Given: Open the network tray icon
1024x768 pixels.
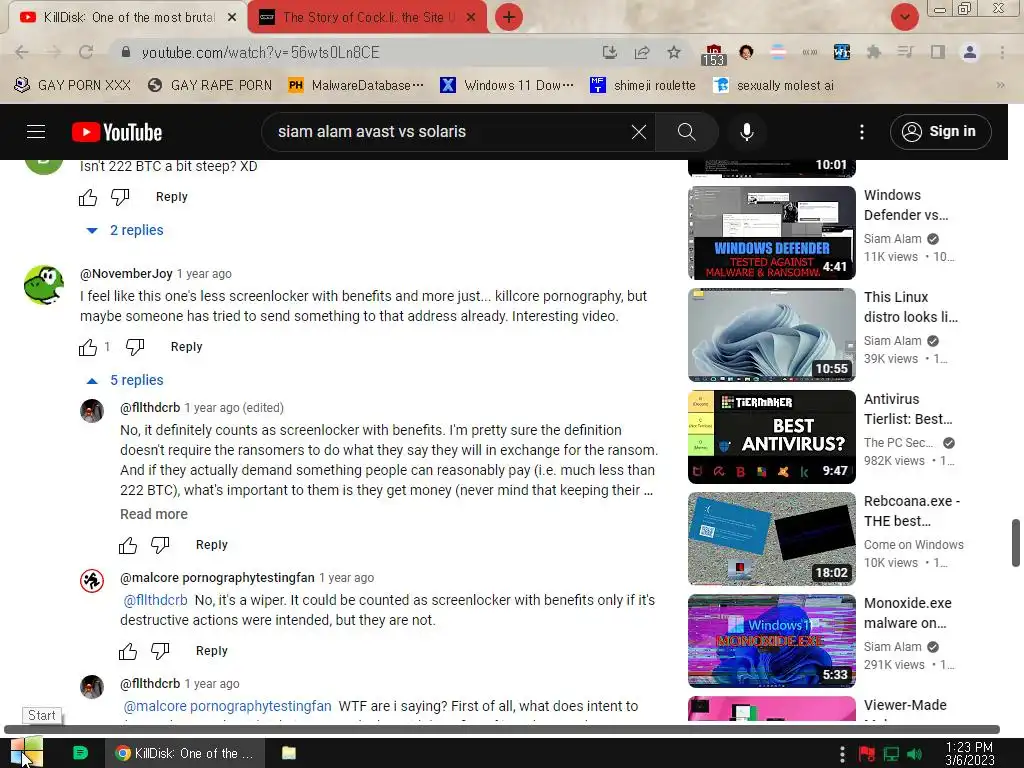Looking at the screenshot, I should pyautogui.click(x=891, y=754).
